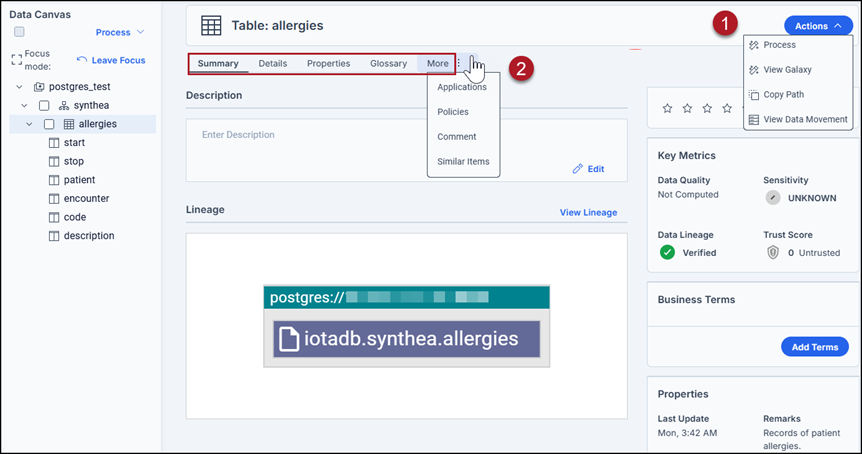Viewport: 862px width, 454px height.
Task: Open the Process dropdown in Data Canvas
Action: 120,32
